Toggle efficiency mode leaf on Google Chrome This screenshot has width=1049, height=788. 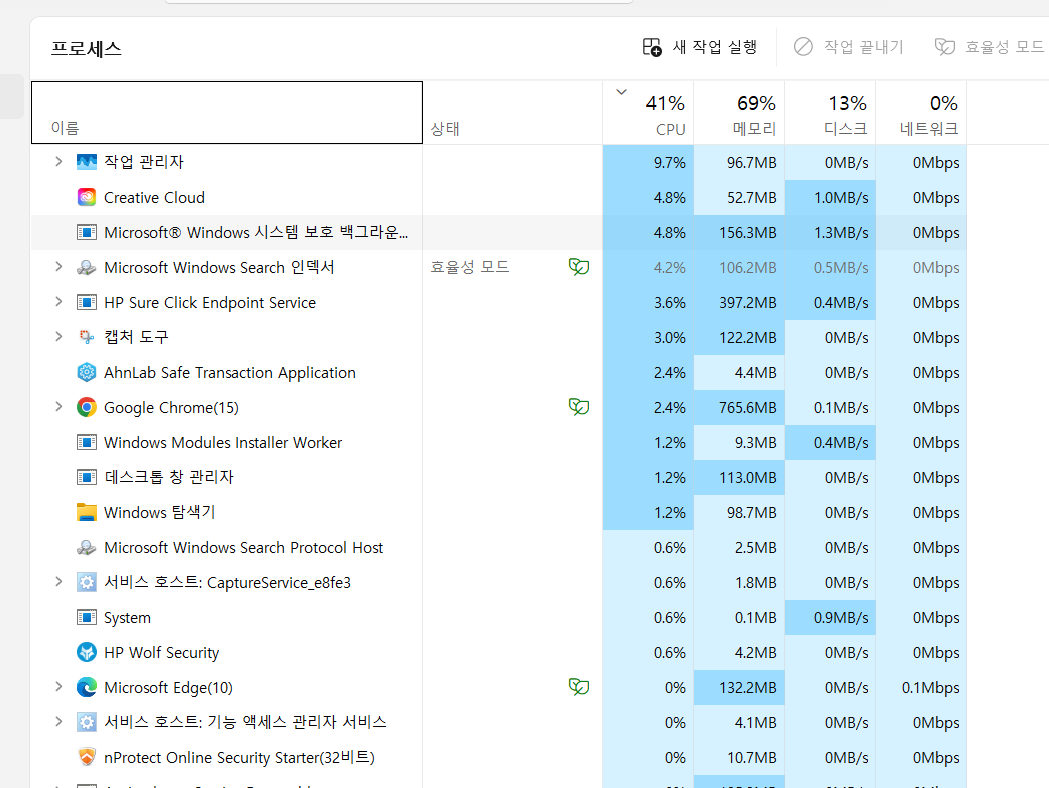click(579, 407)
